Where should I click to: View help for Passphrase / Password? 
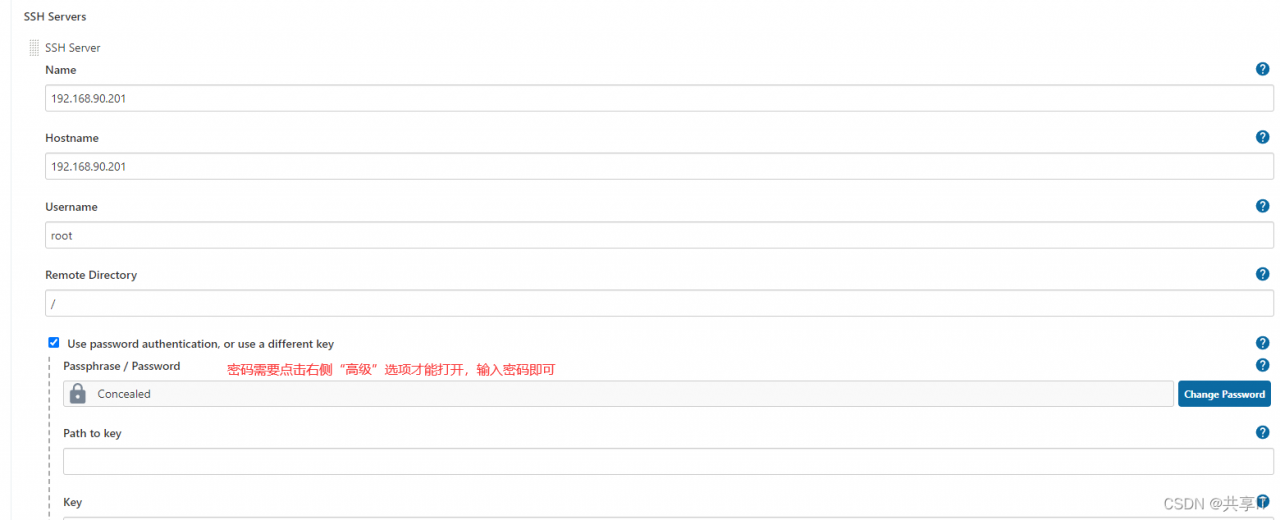coord(1262,365)
